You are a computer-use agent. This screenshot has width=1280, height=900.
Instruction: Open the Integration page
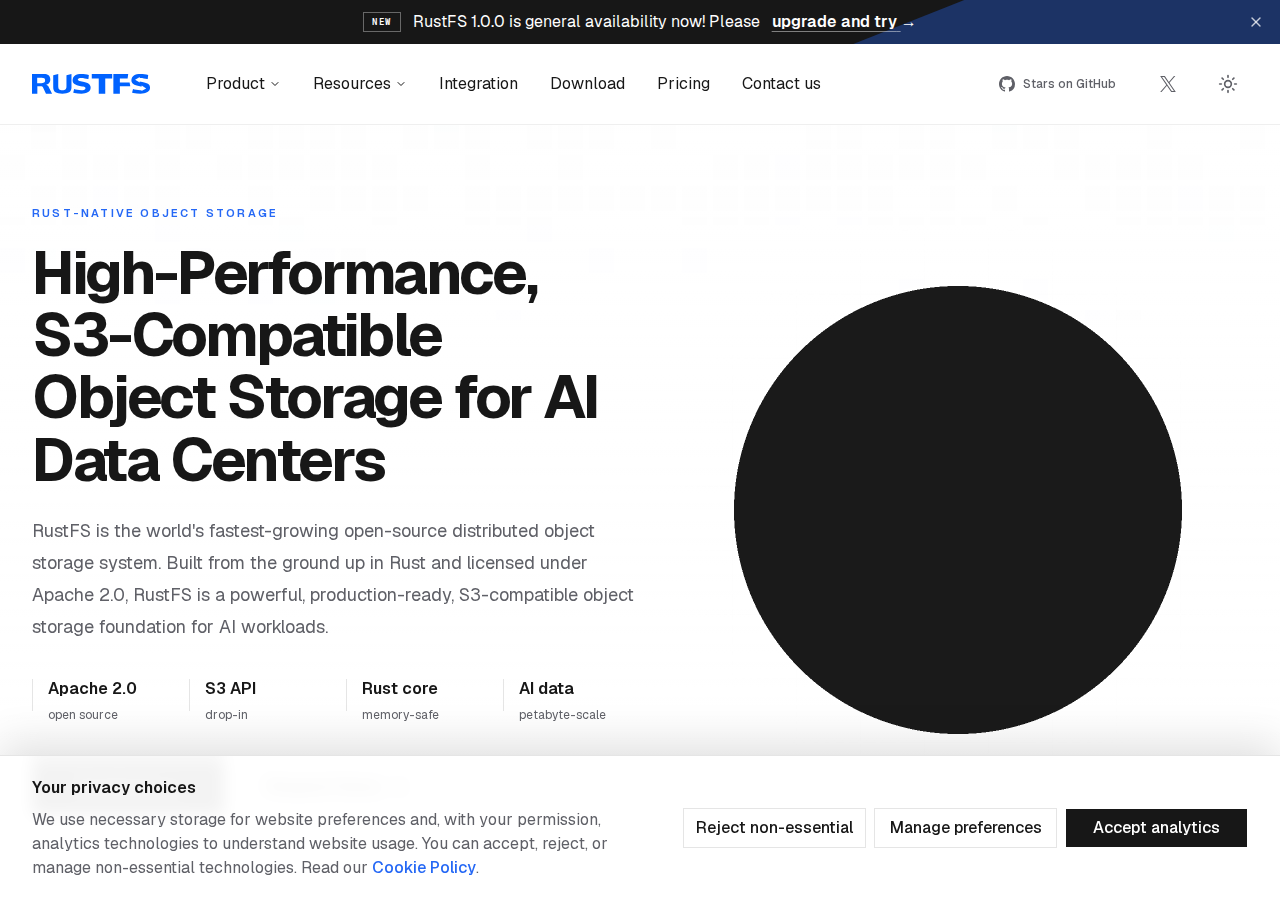478,84
